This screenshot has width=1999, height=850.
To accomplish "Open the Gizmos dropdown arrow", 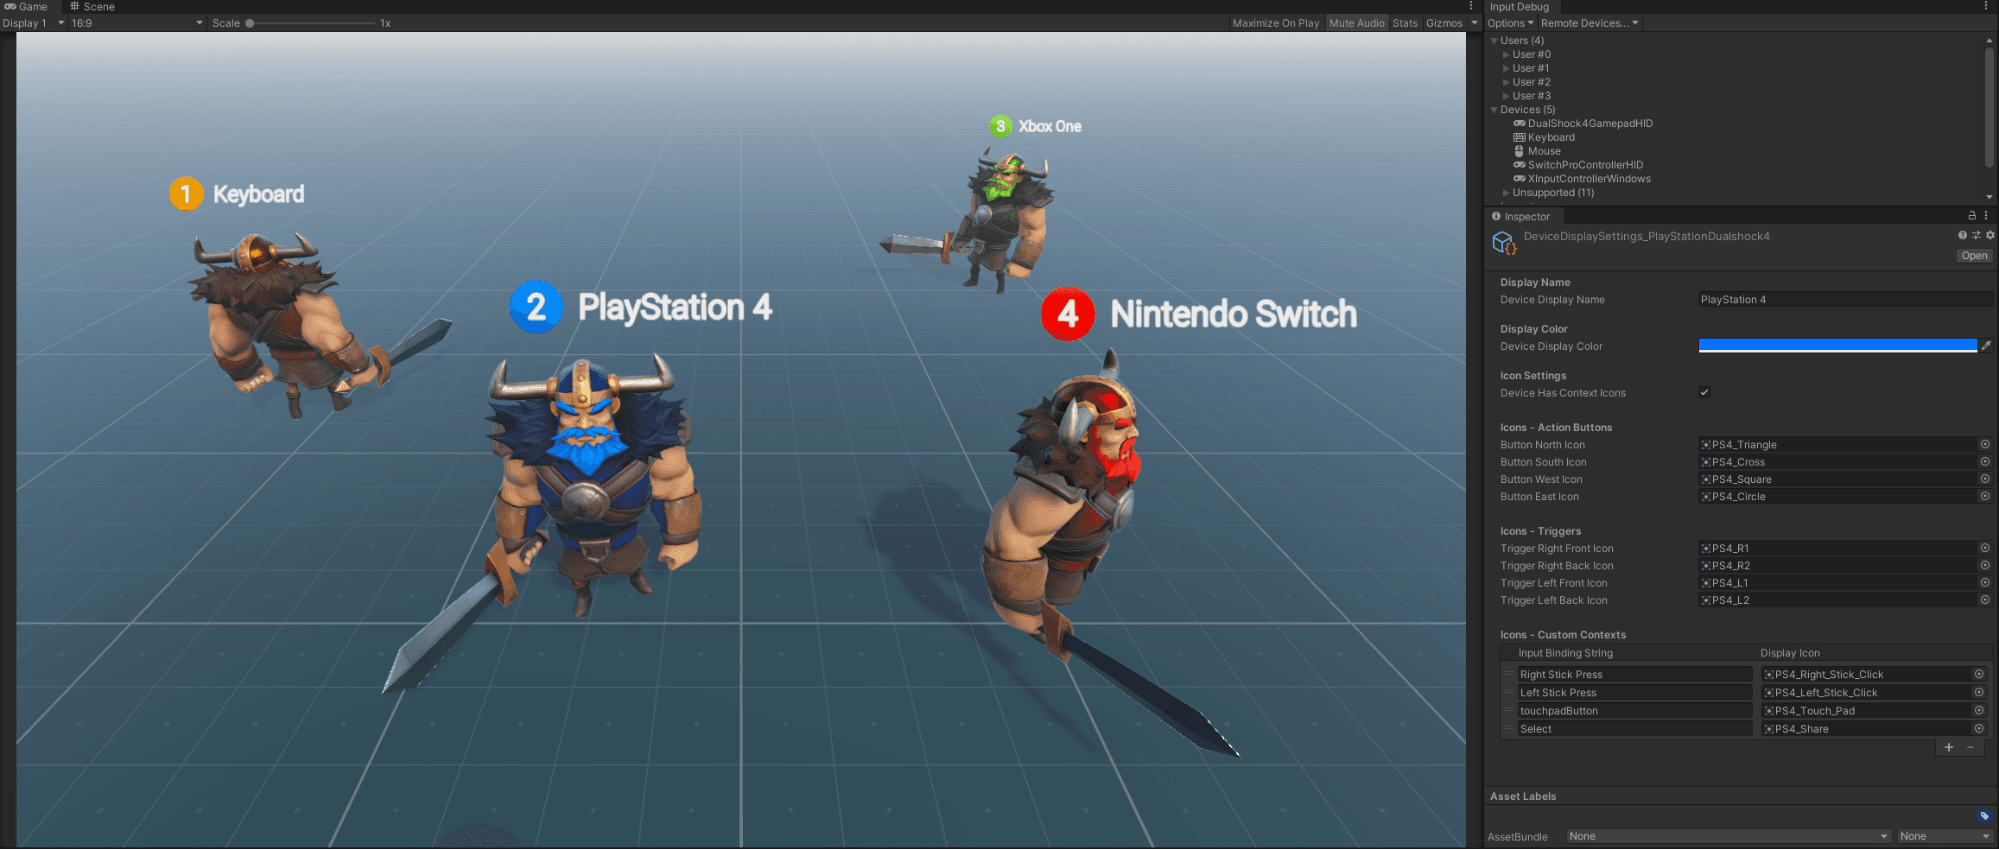I will point(1474,23).
